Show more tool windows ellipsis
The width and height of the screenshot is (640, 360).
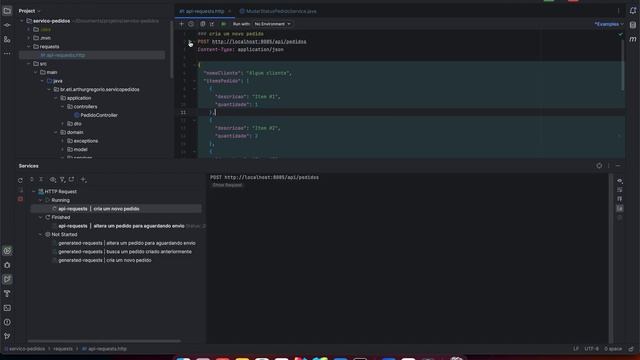[x=7, y=53]
